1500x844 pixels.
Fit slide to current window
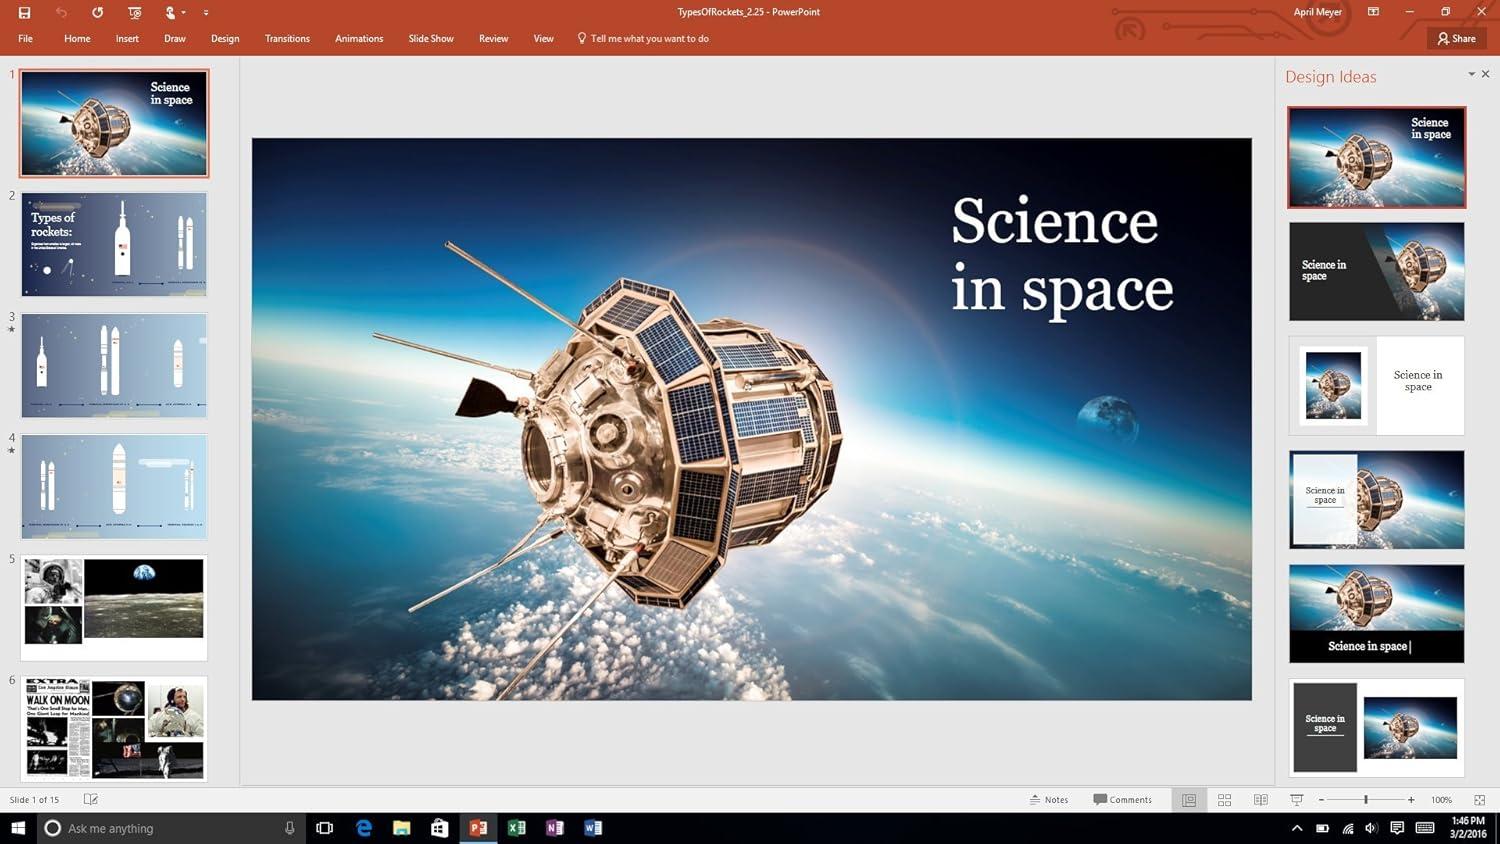pyautogui.click(x=1479, y=800)
